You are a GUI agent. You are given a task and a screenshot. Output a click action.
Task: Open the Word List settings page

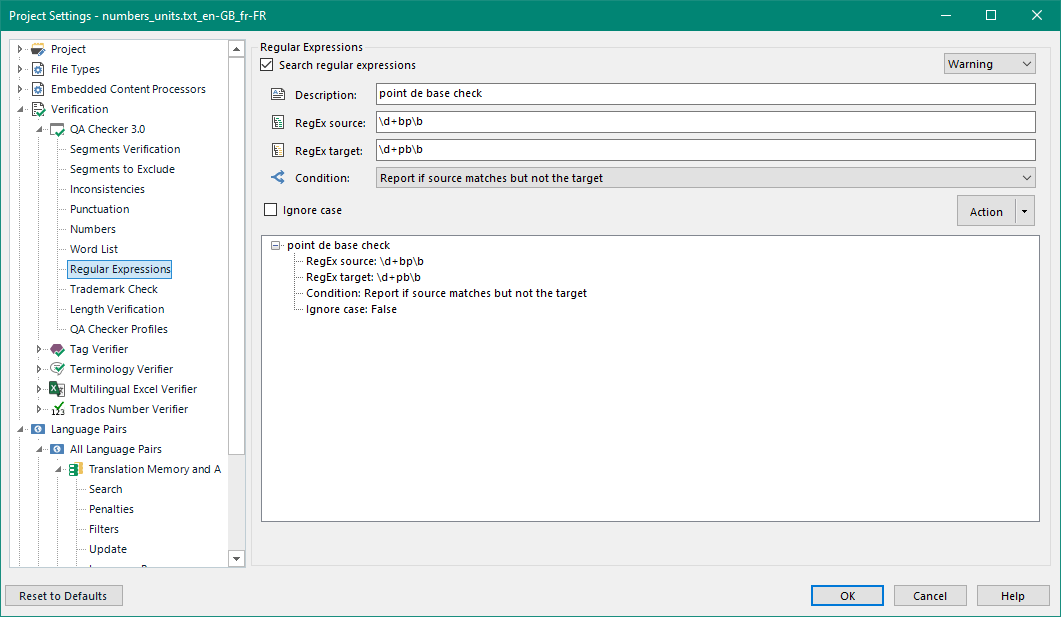click(94, 249)
